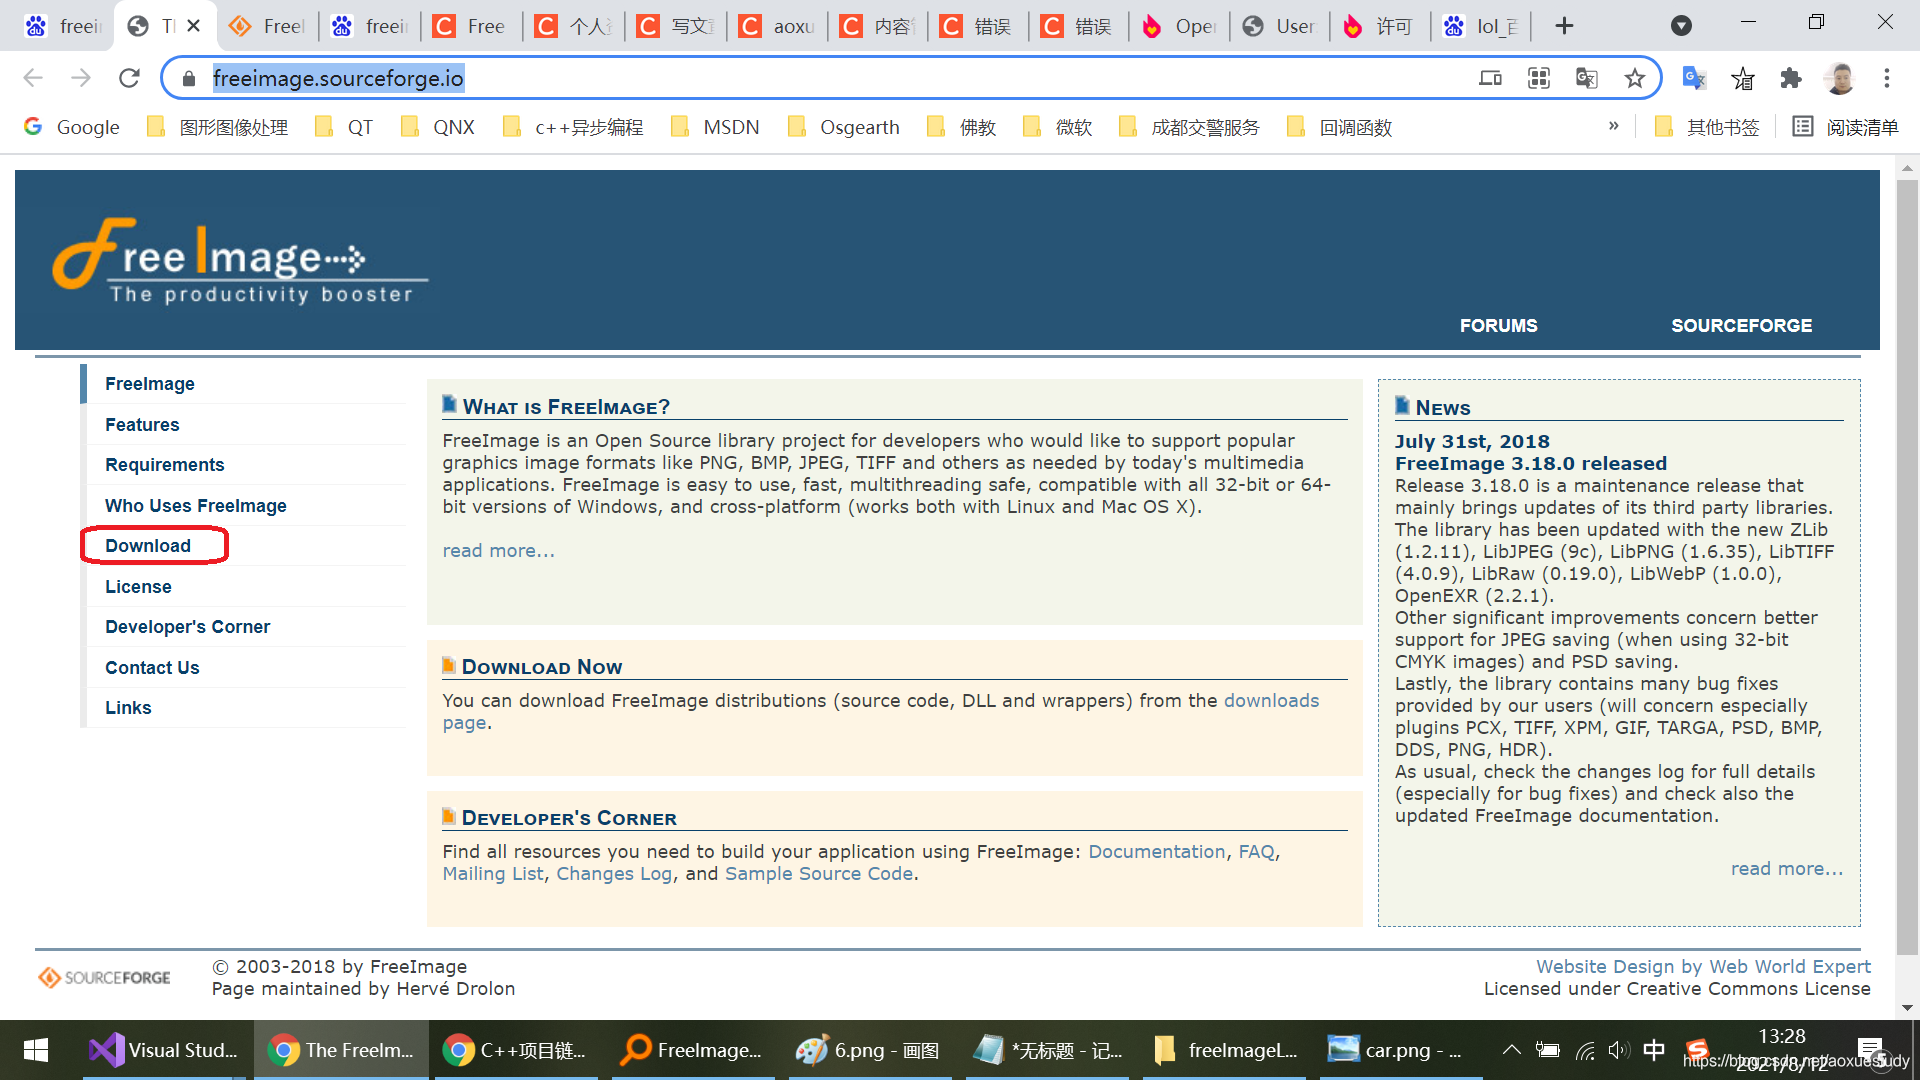Click the FreeImage logo banner
This screenshot has height=1080, width=1920.
(240, 260)
